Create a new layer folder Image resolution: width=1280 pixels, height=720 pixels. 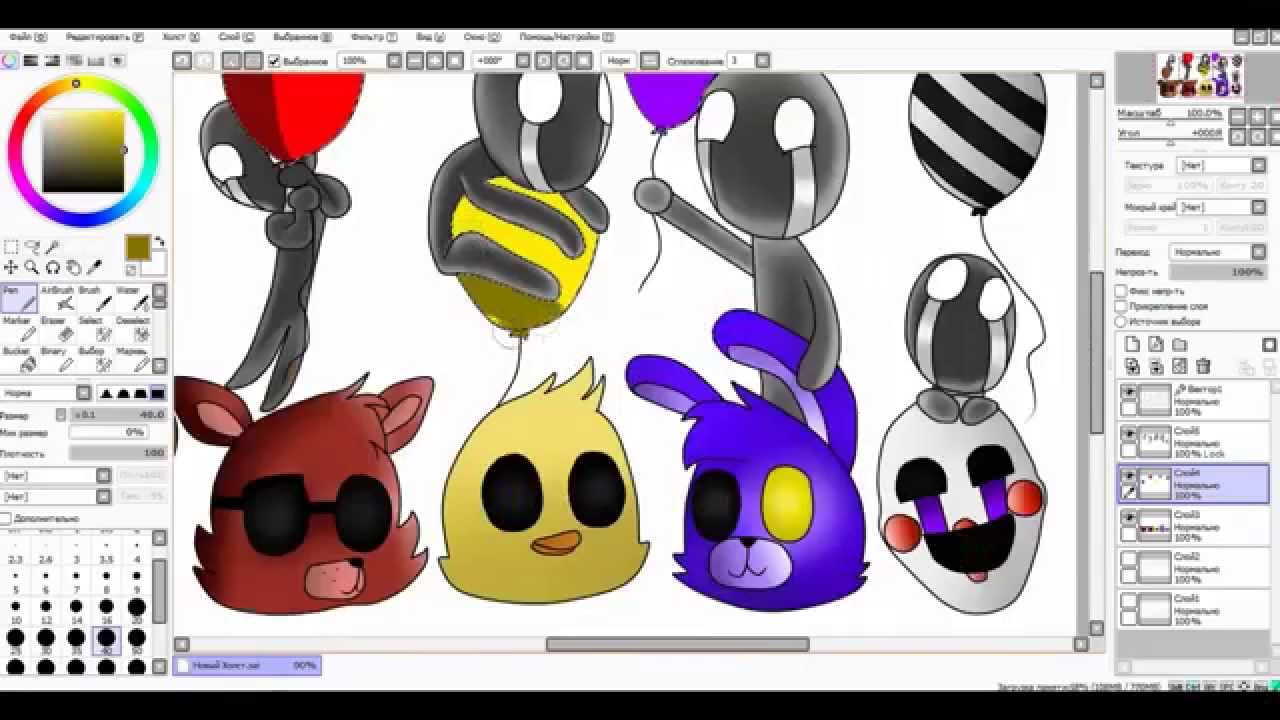tap(1180, 345)
